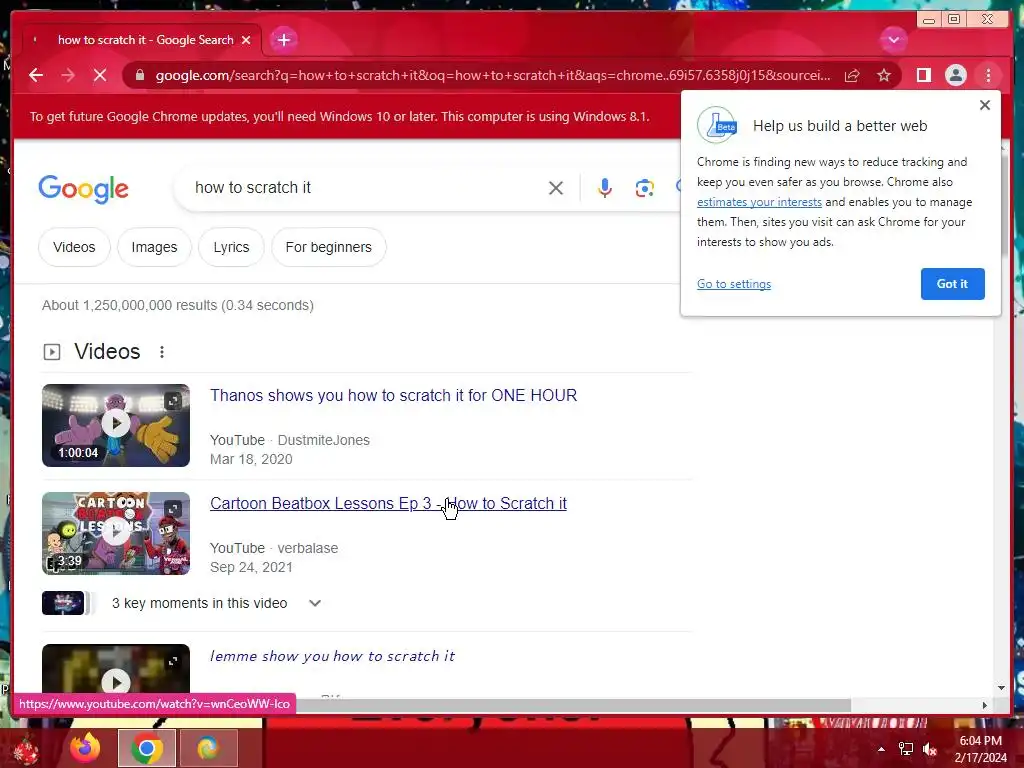The image size is (1024, 768).
Task: Filter results by Images
Action: pyautogui.click(x=154, y=248)
